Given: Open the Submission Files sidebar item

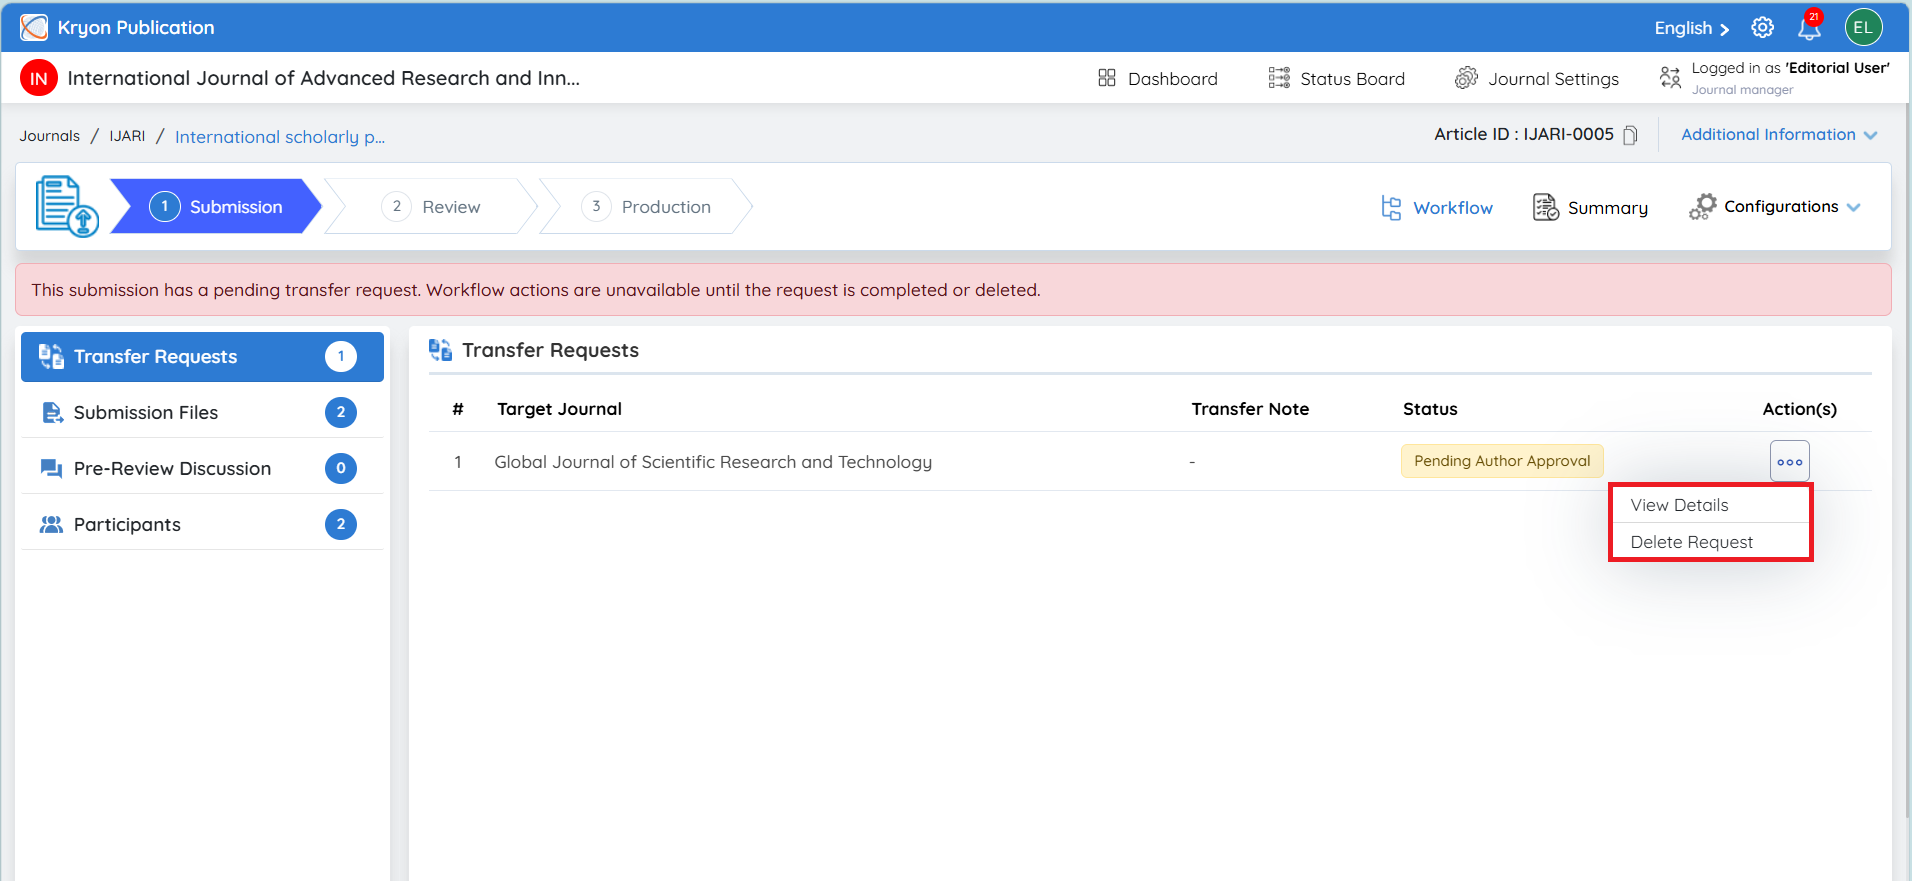Looking at the screenshot, I should (202, 413).
